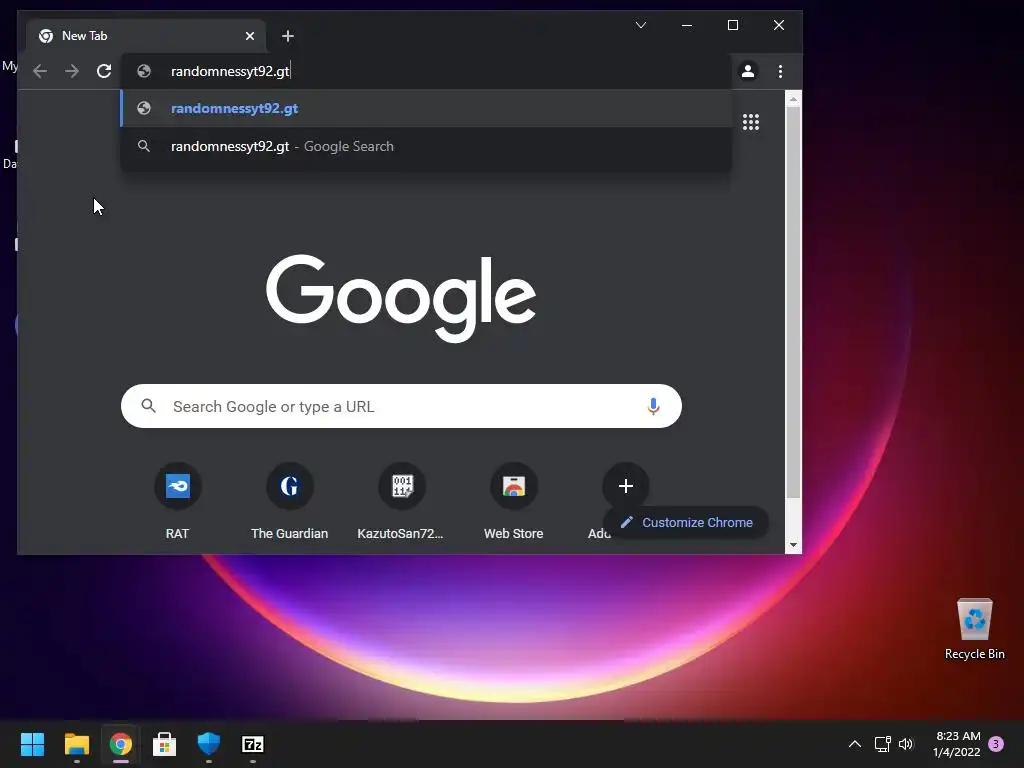Click the volume speaker icon
The image size is (1024, 768).
[906, 744]
